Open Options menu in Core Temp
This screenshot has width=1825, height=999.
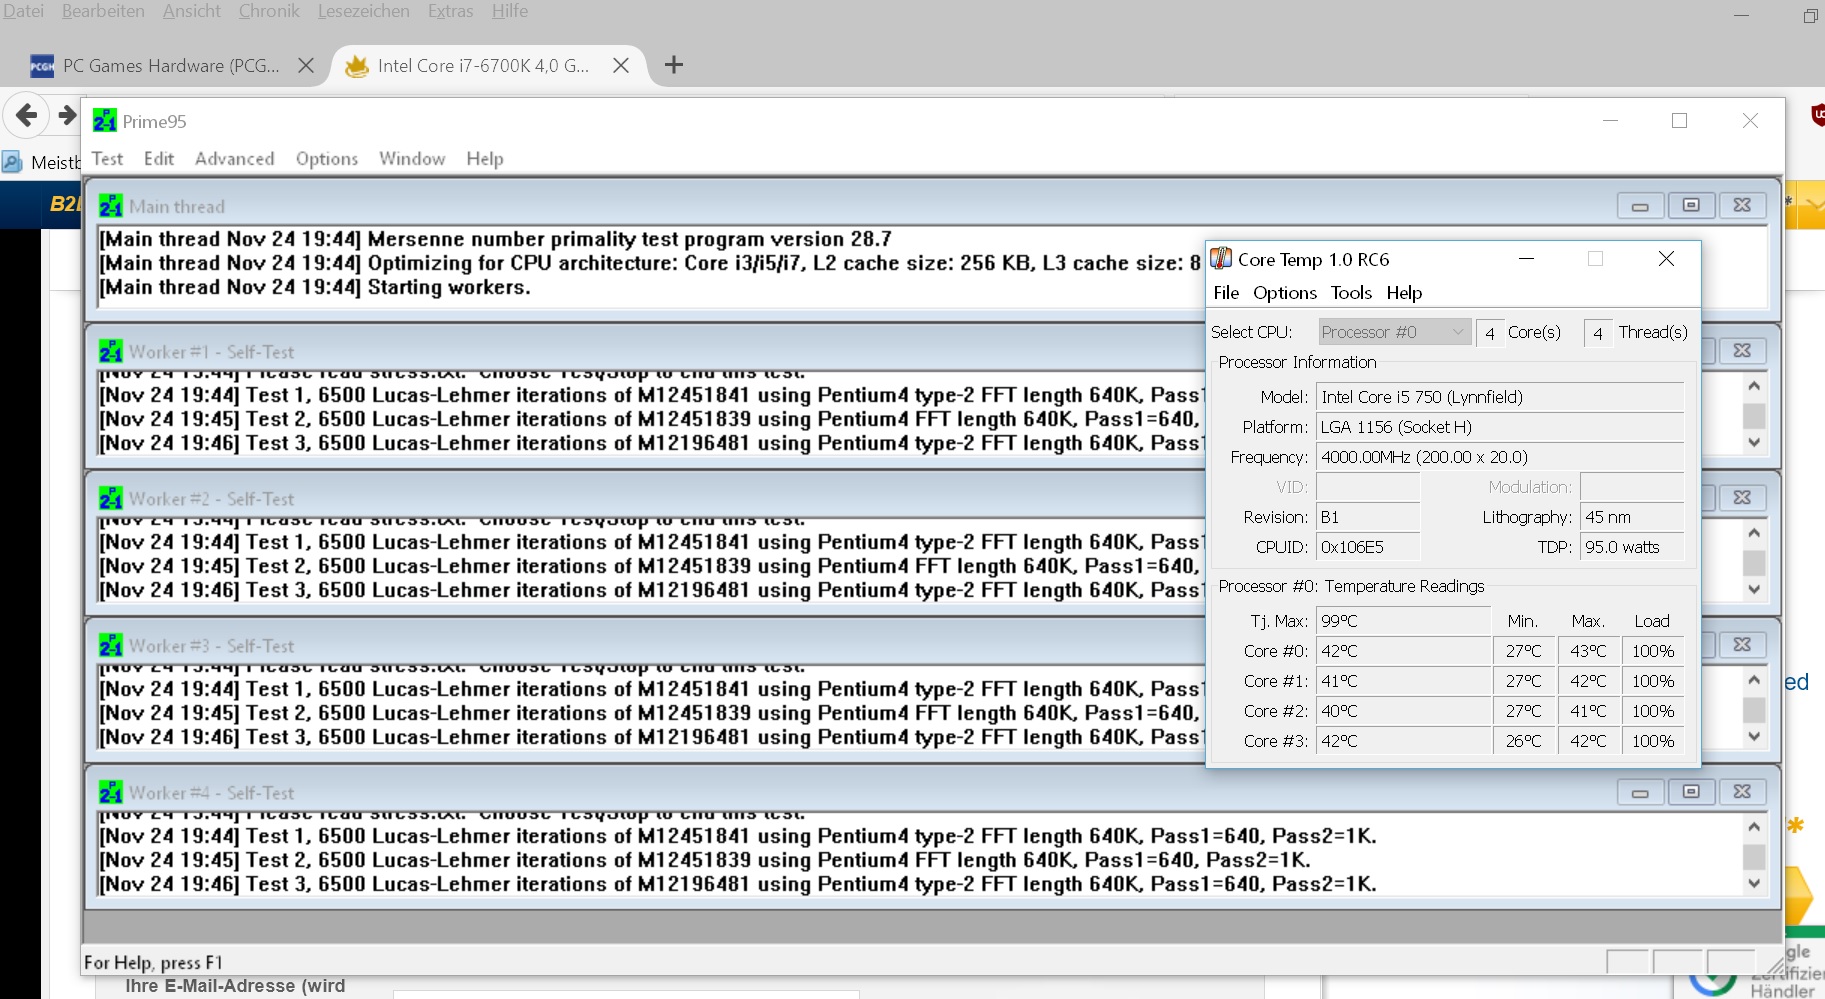pyautogui.click(x=1284, y=293)
